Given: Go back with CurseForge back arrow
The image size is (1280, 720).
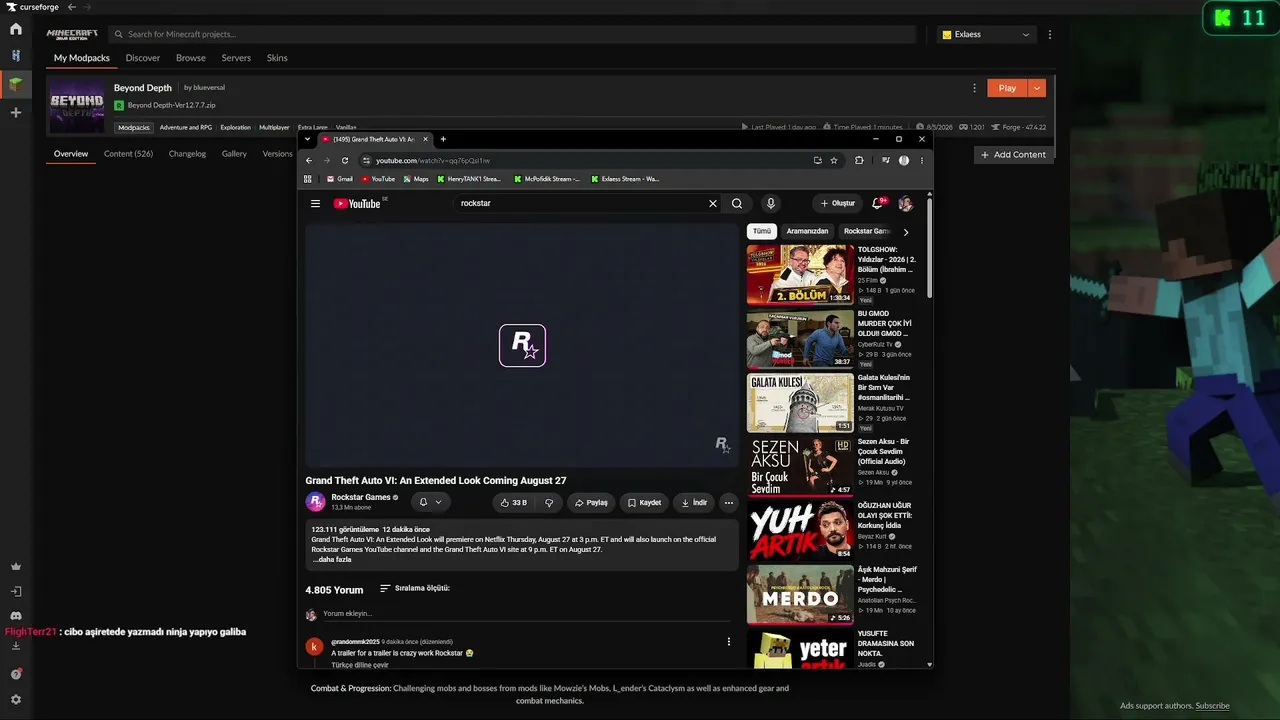Looking at the screenshot, I should pos(72,7).
